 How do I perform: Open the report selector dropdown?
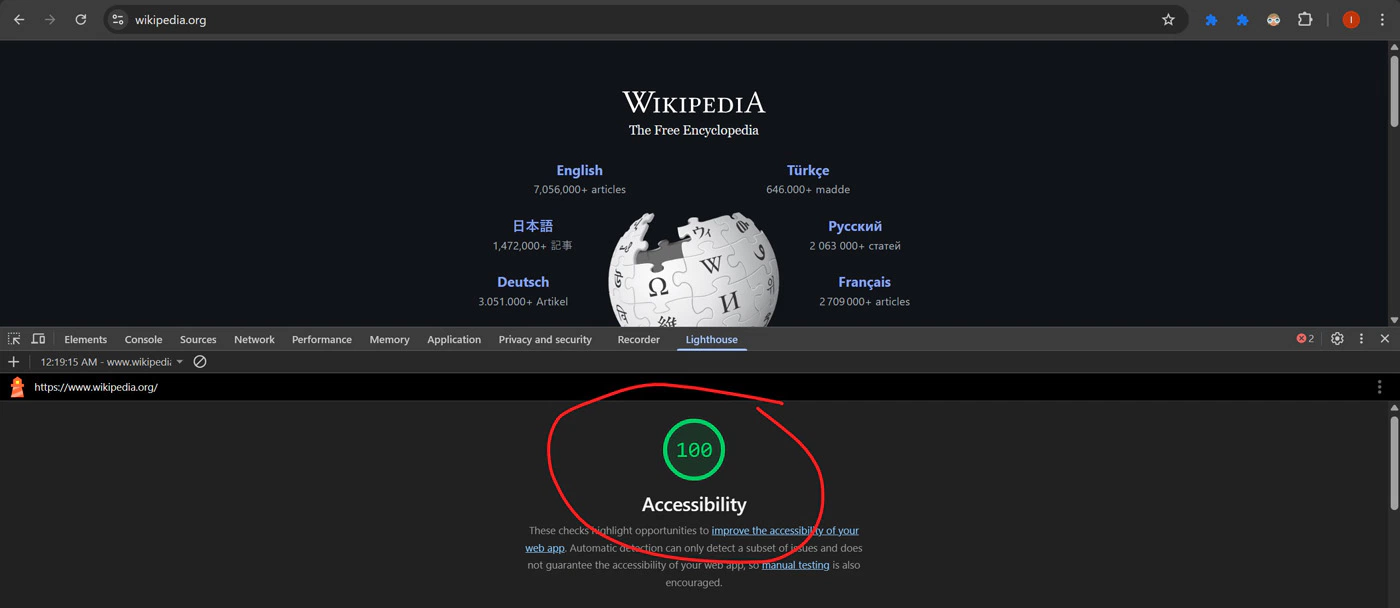tap(112, 362)
